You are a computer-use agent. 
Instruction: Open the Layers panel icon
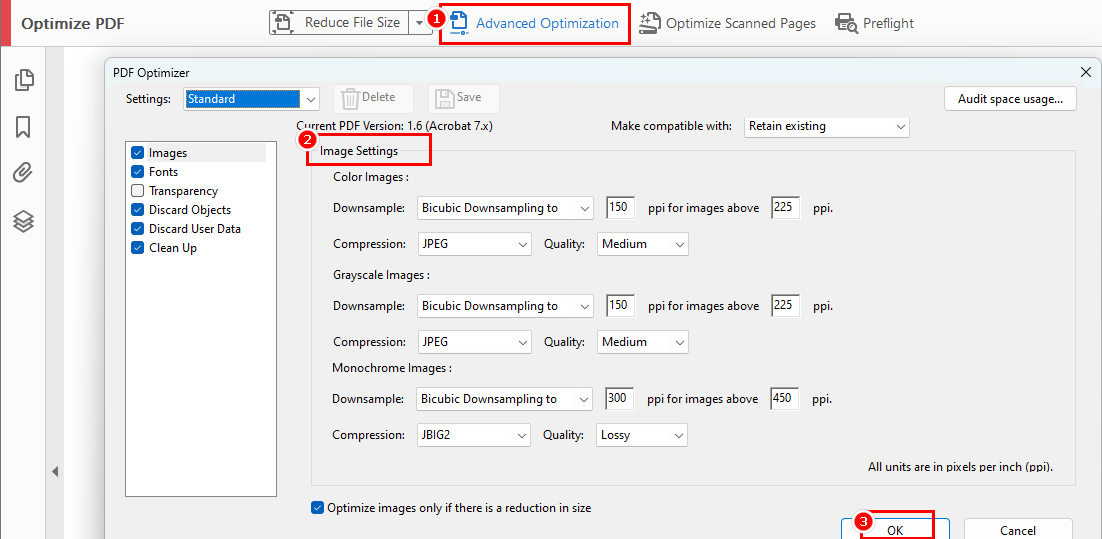tap(24, 221)
